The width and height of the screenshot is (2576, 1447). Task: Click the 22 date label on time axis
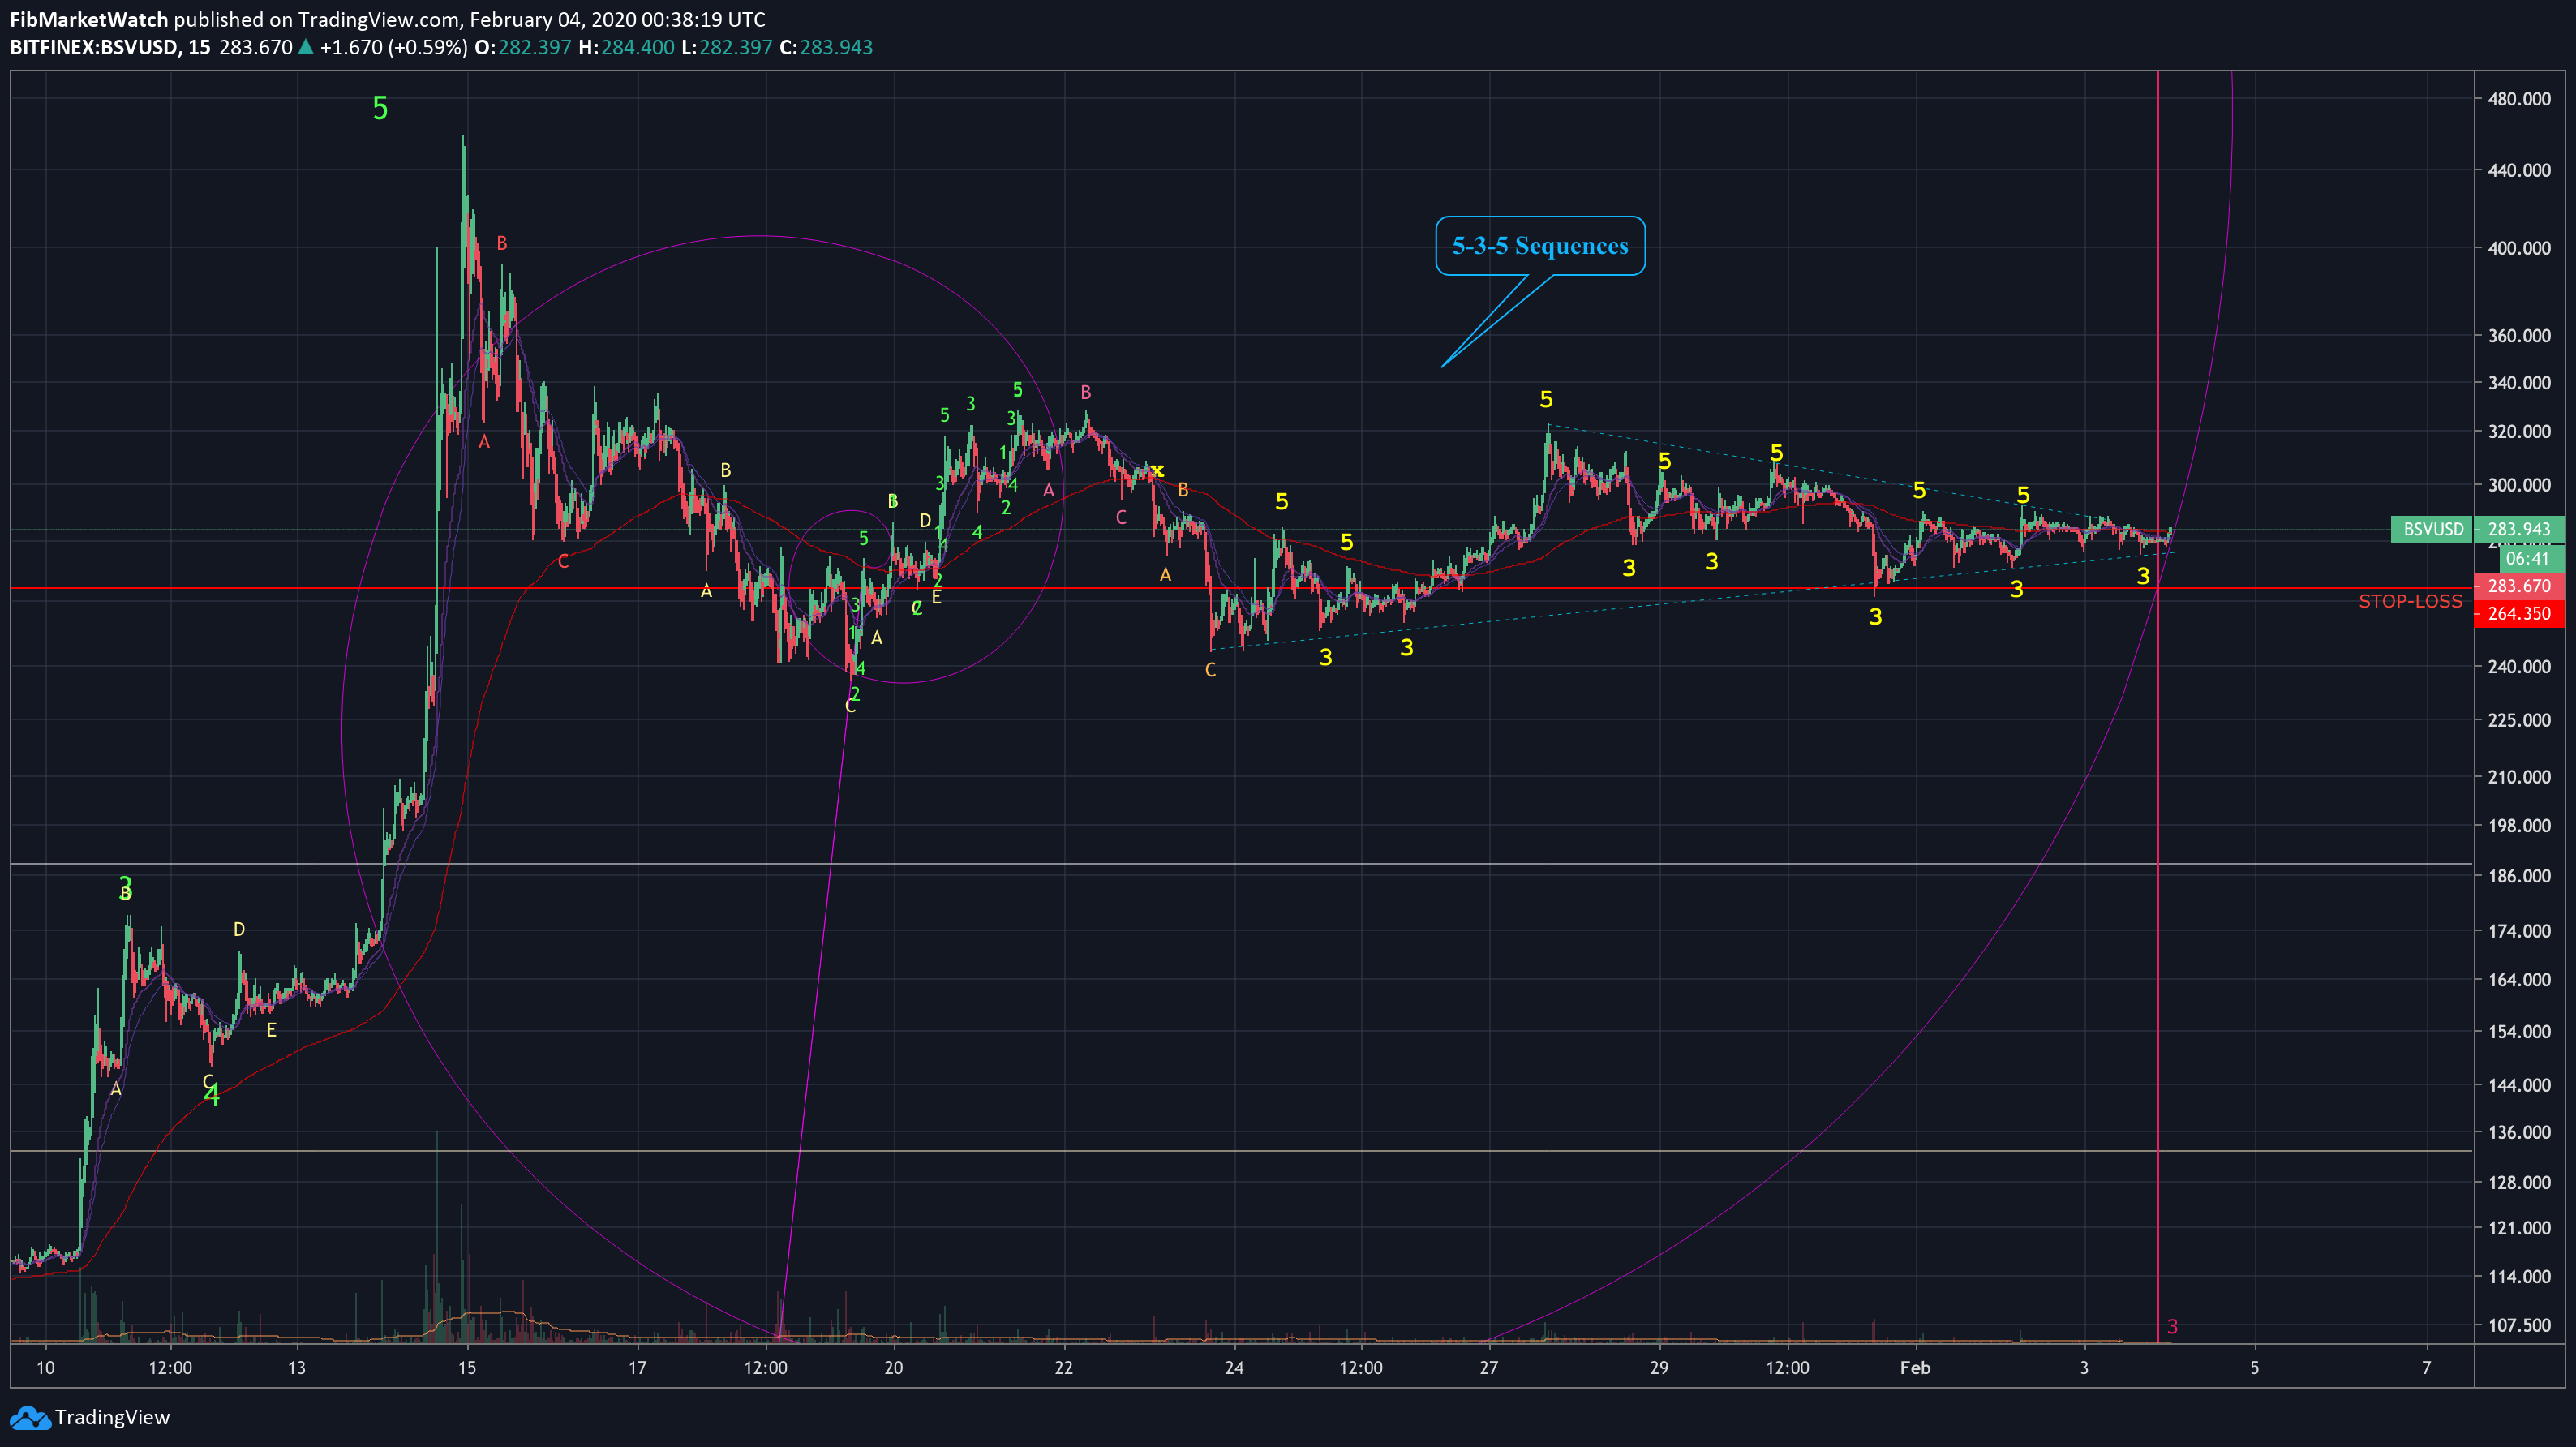[x=1064, y=1368]
